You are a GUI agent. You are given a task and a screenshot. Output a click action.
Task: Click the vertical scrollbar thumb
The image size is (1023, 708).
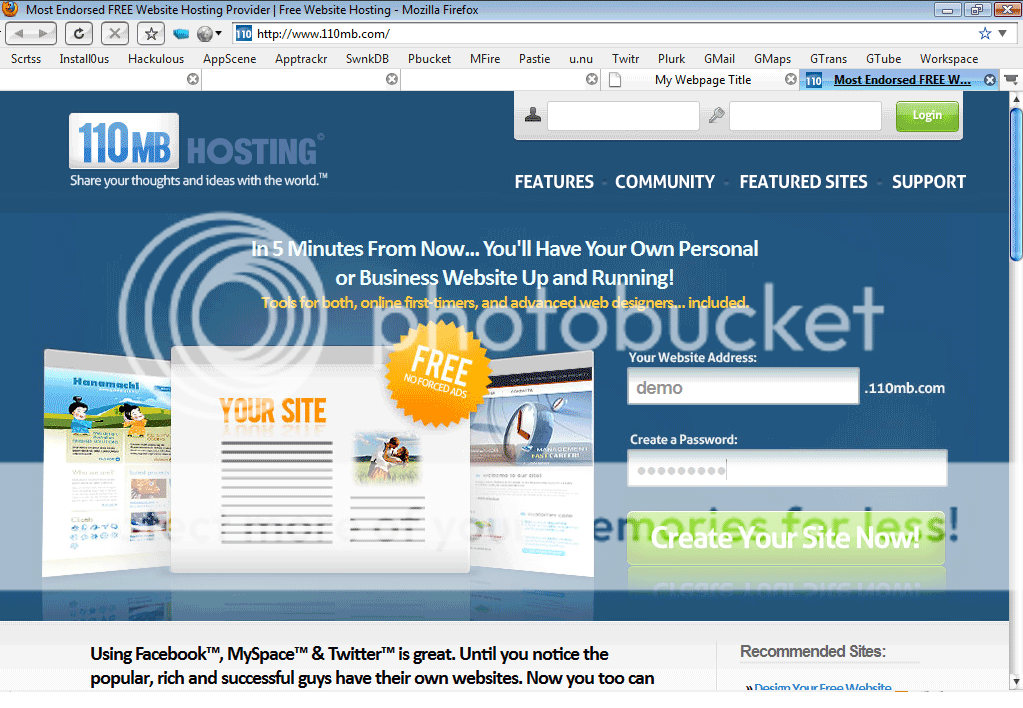pyautogui.click(x=1016, y=184)
